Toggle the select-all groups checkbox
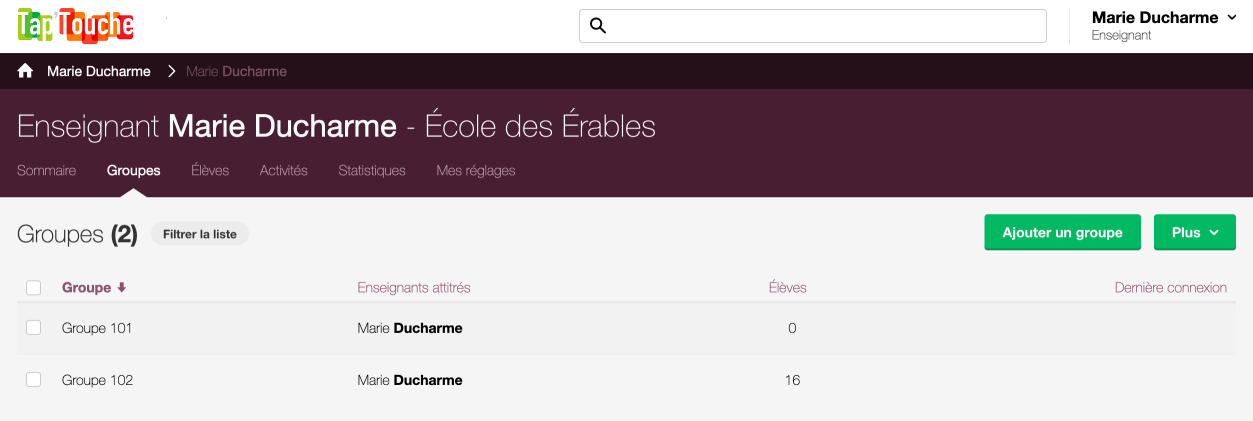The image size is (1253, 421). (x=34, y=288)
